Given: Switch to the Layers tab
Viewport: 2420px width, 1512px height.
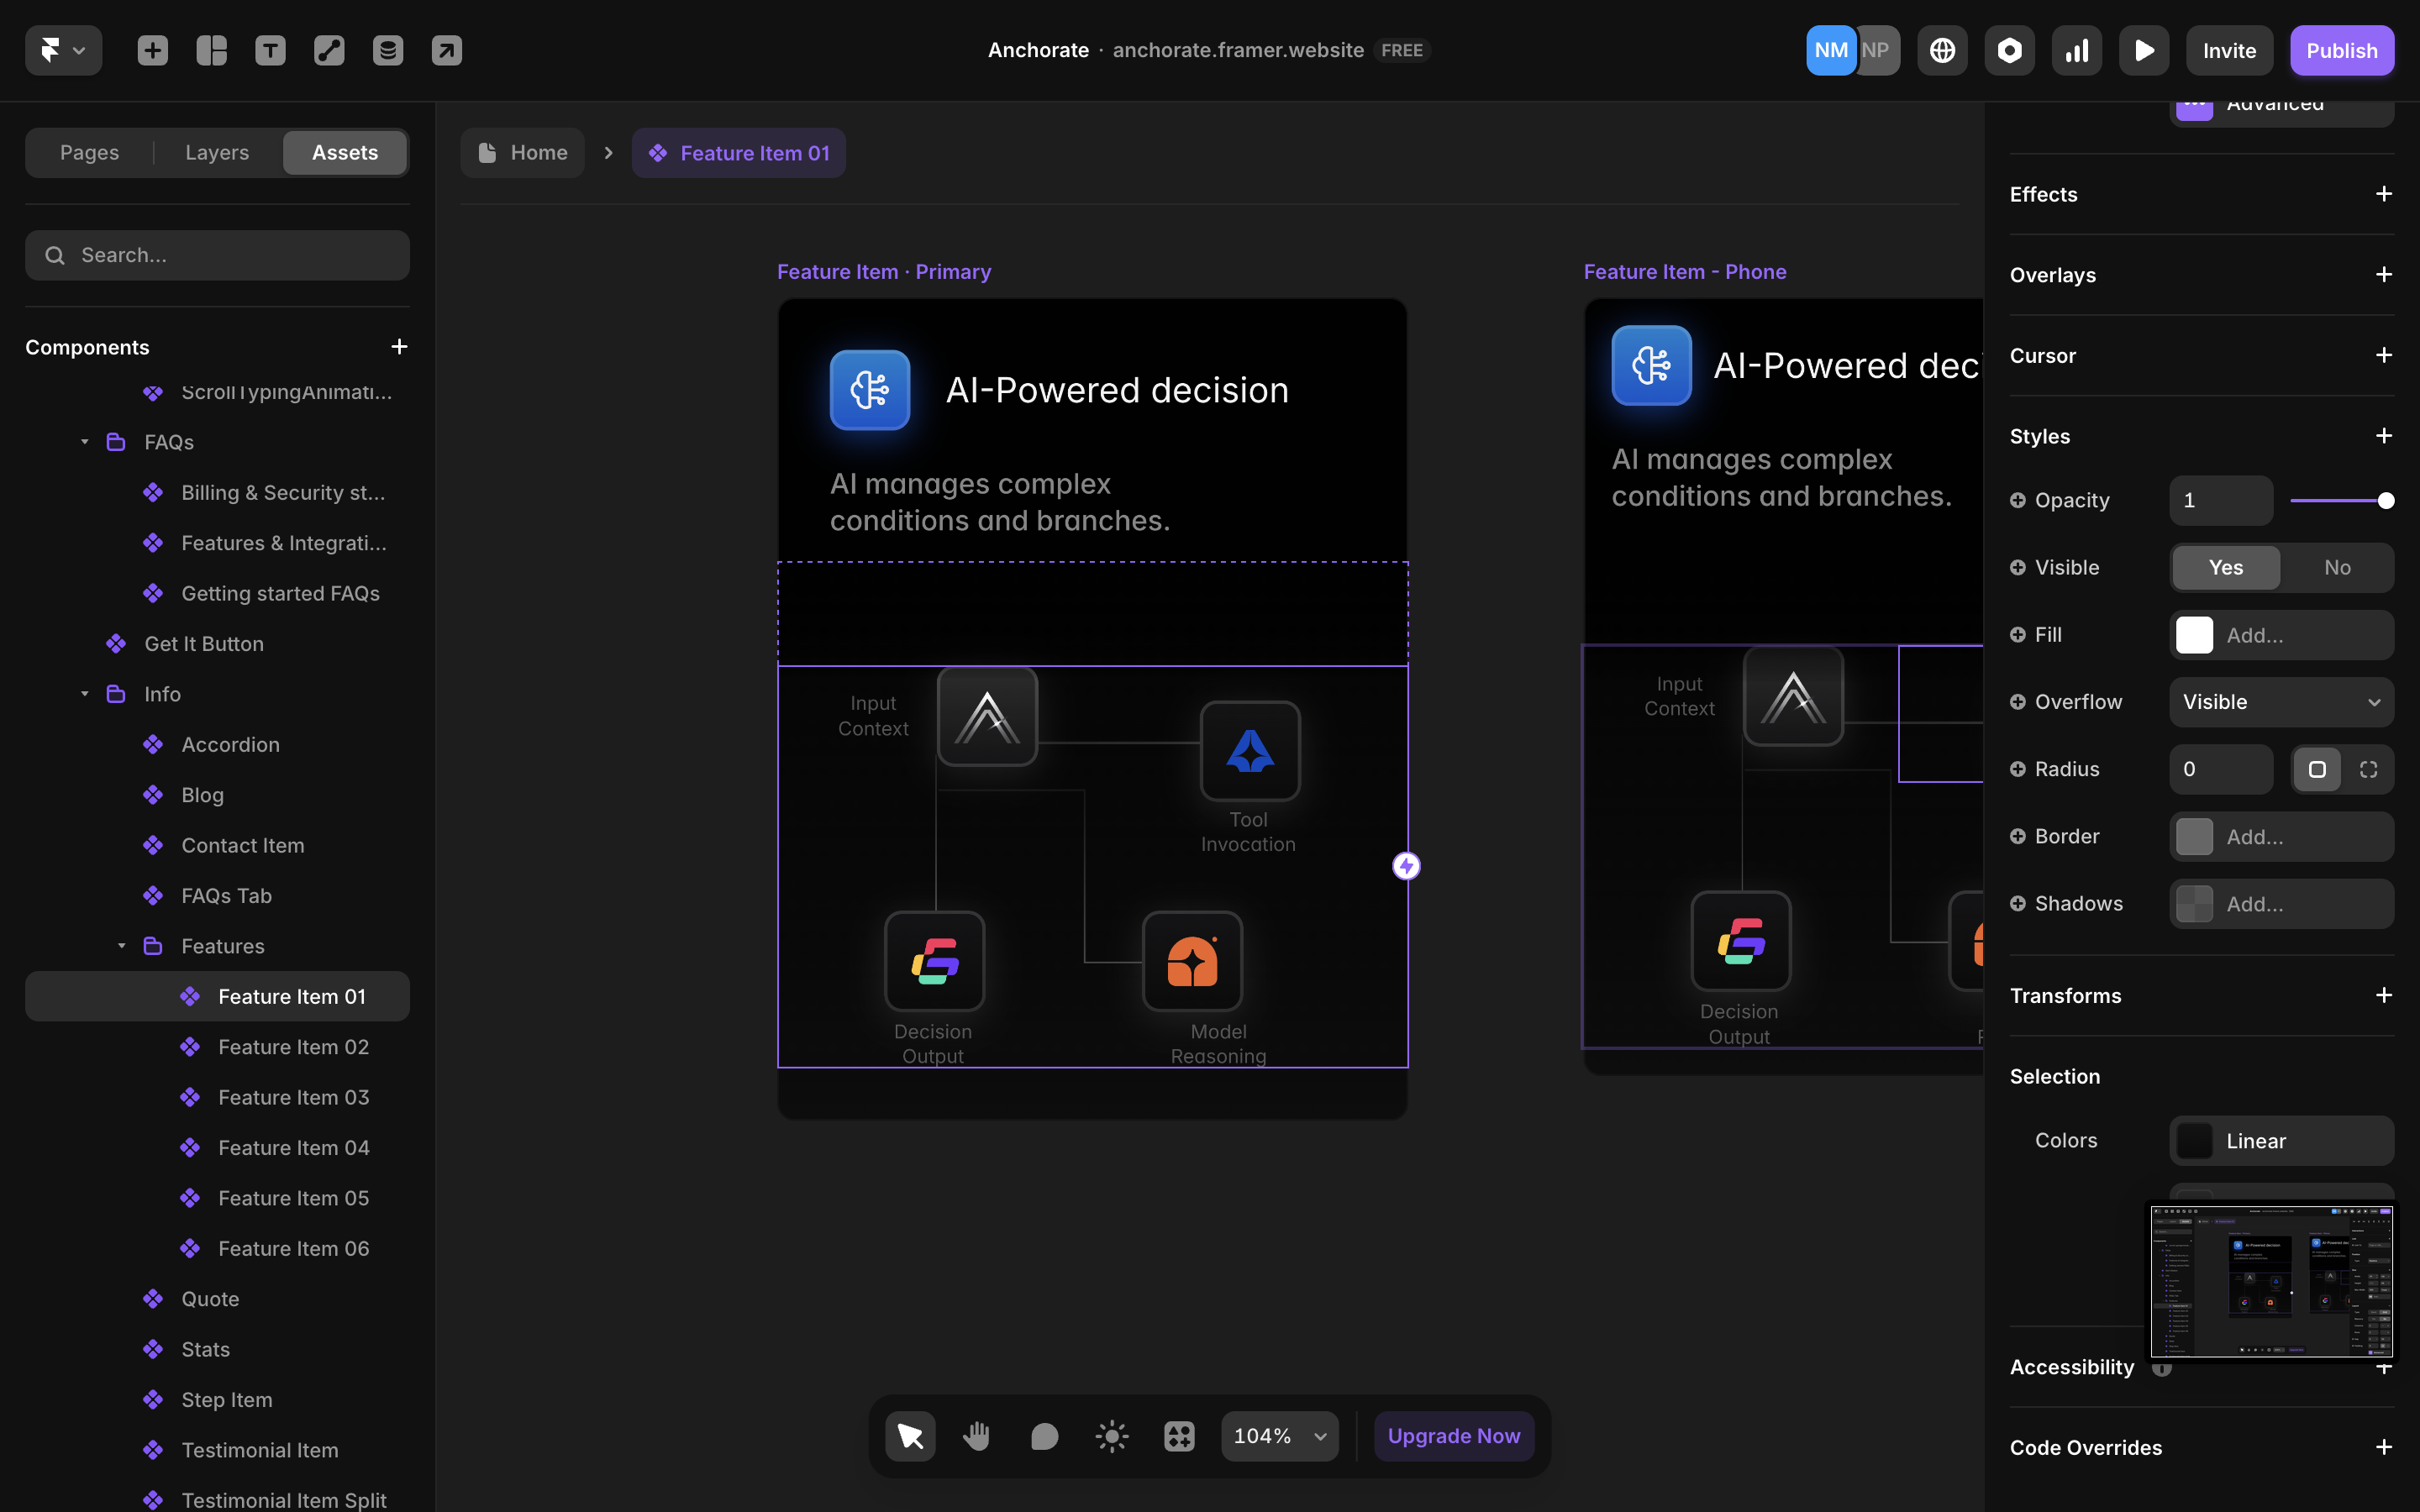Looking at the screenshot, I should [x=217, y=152].
